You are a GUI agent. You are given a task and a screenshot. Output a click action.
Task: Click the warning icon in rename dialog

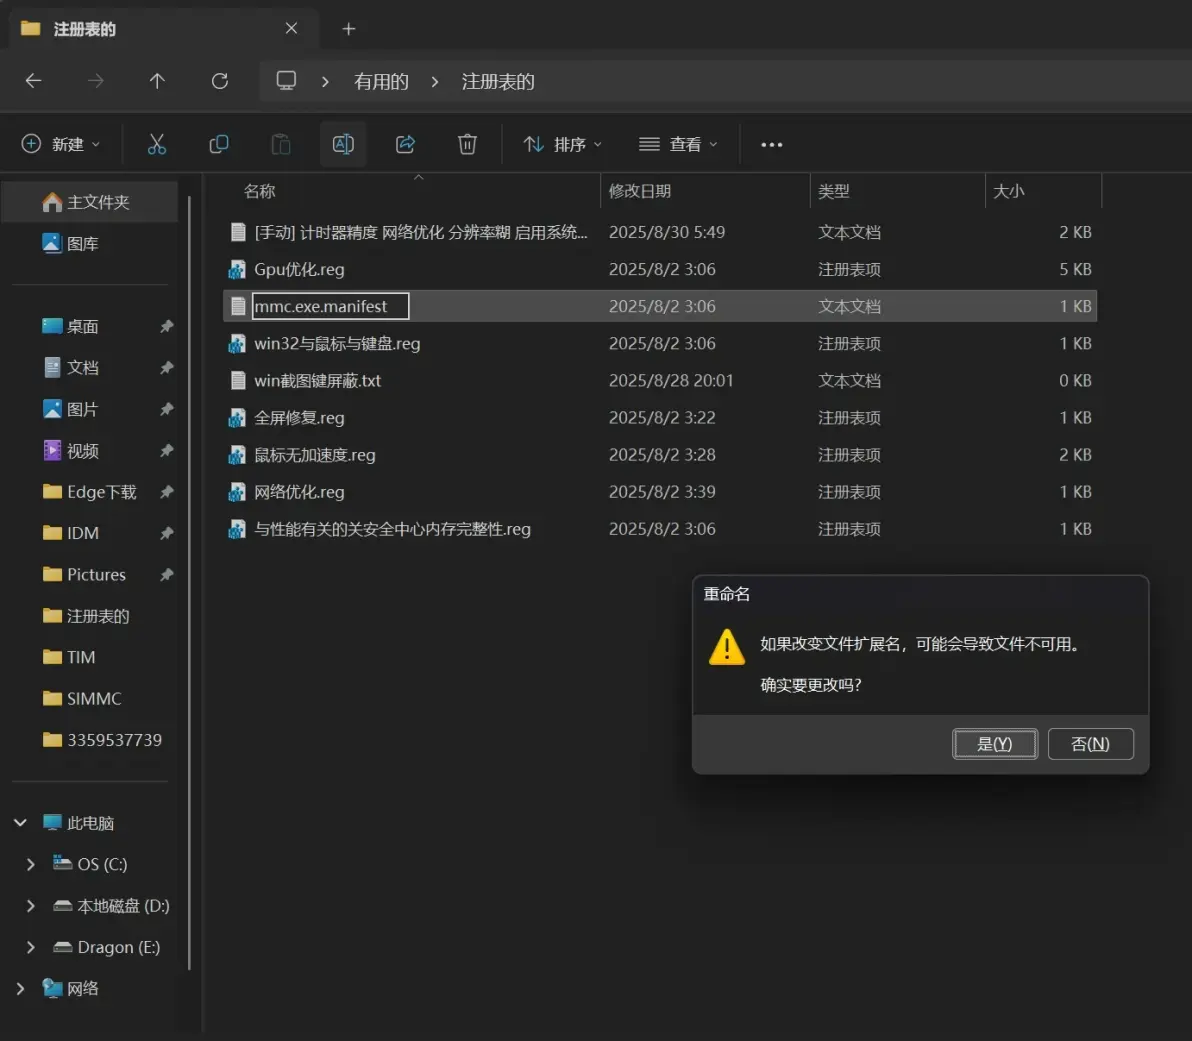727,647
